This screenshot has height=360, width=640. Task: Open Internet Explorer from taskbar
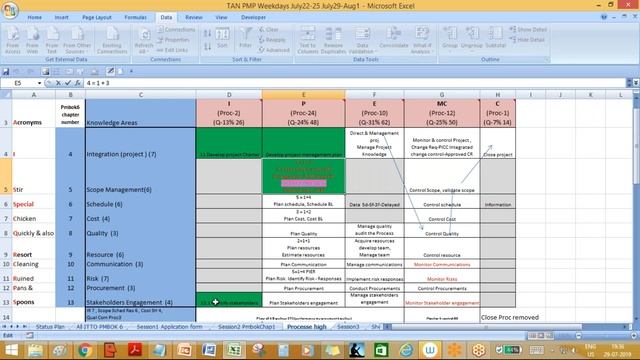[406, 350]
